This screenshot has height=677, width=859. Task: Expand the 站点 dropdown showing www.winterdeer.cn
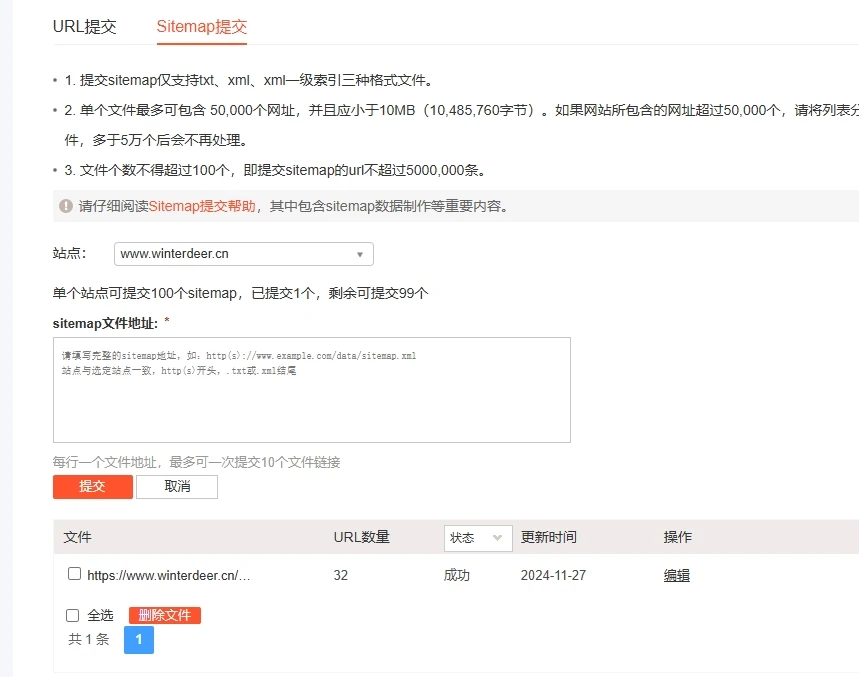tap(243, 254)
